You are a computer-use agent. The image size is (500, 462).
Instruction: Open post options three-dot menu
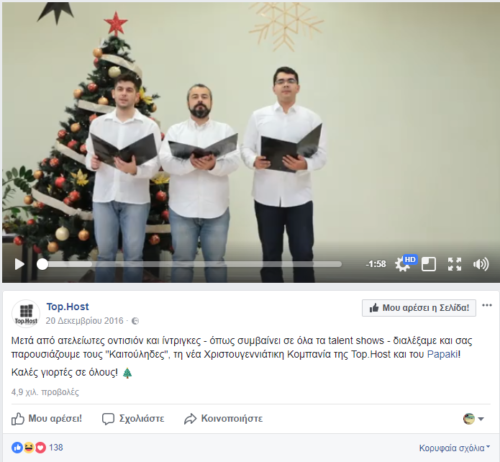click(x=487, y=305)
